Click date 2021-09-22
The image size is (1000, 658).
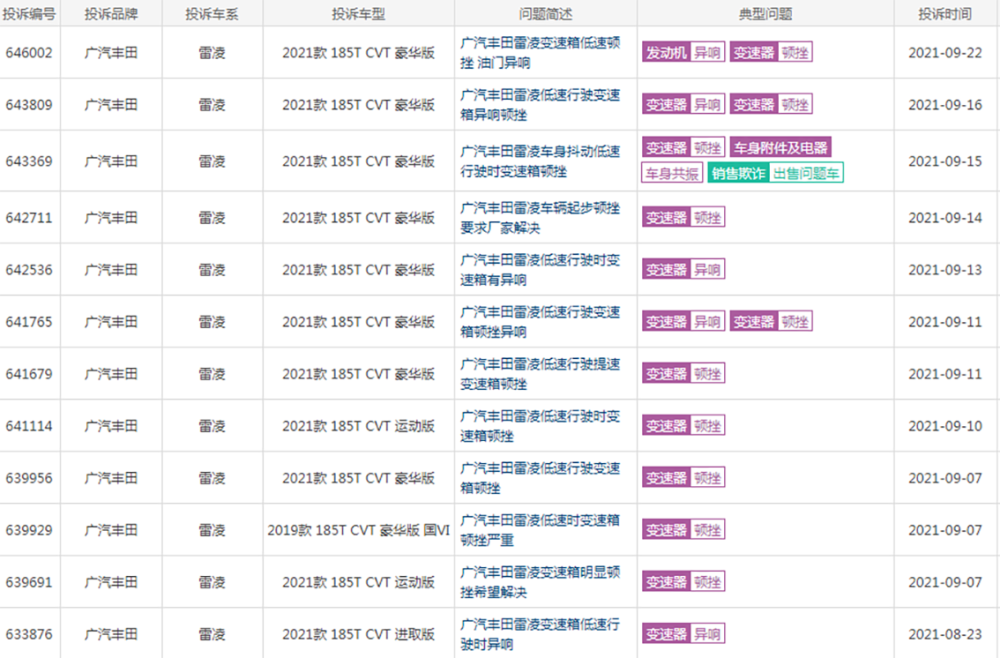tap(945, 53)
